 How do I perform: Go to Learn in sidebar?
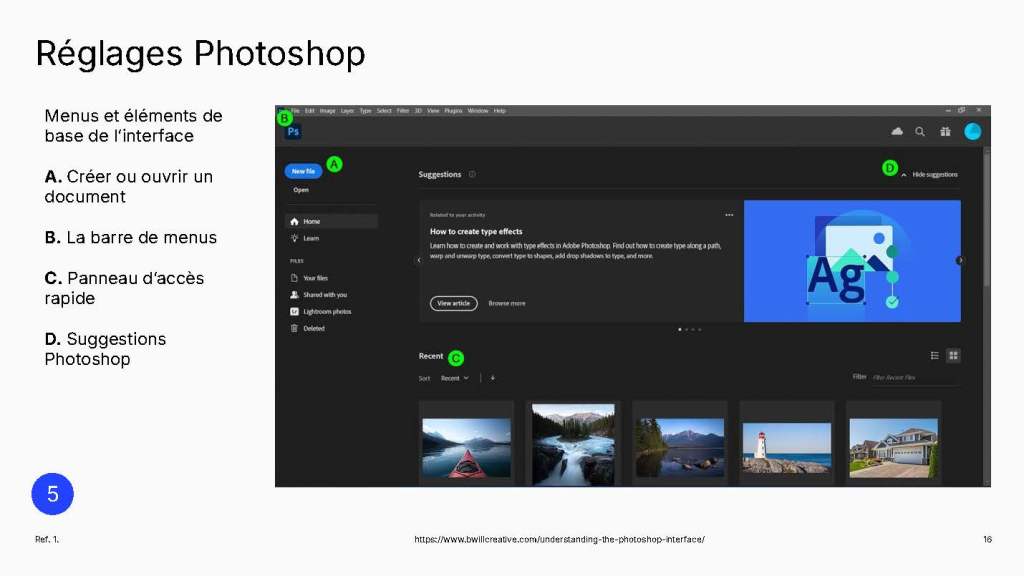tap(306, 238)
